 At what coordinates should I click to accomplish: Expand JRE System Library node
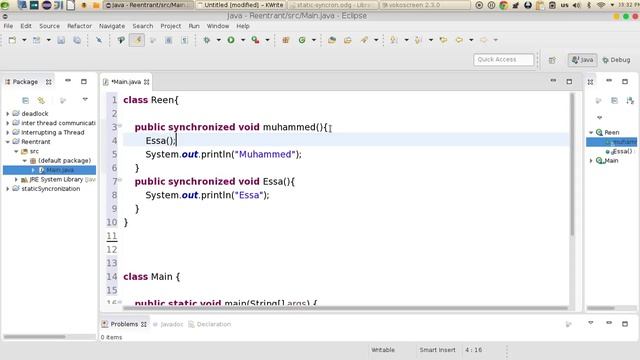pyautogui.click(x=16, y=179)
